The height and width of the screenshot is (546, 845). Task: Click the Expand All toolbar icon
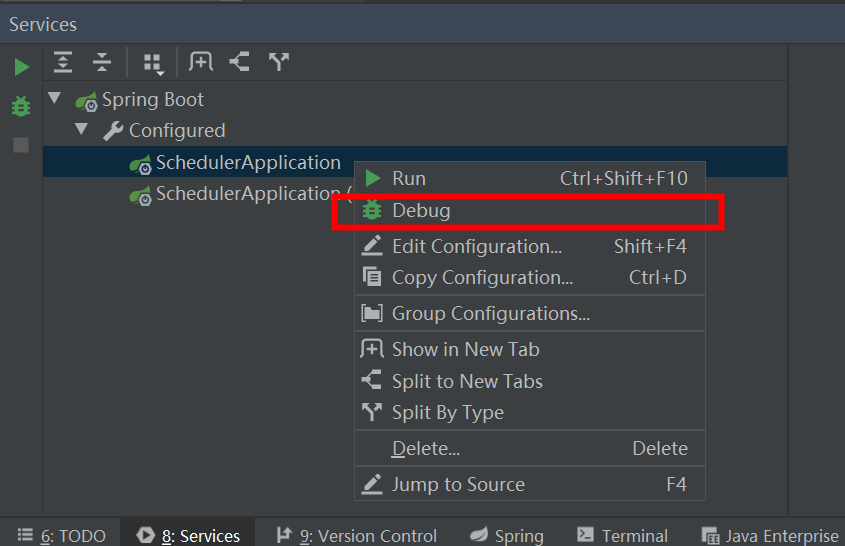(x=63, y=62)
